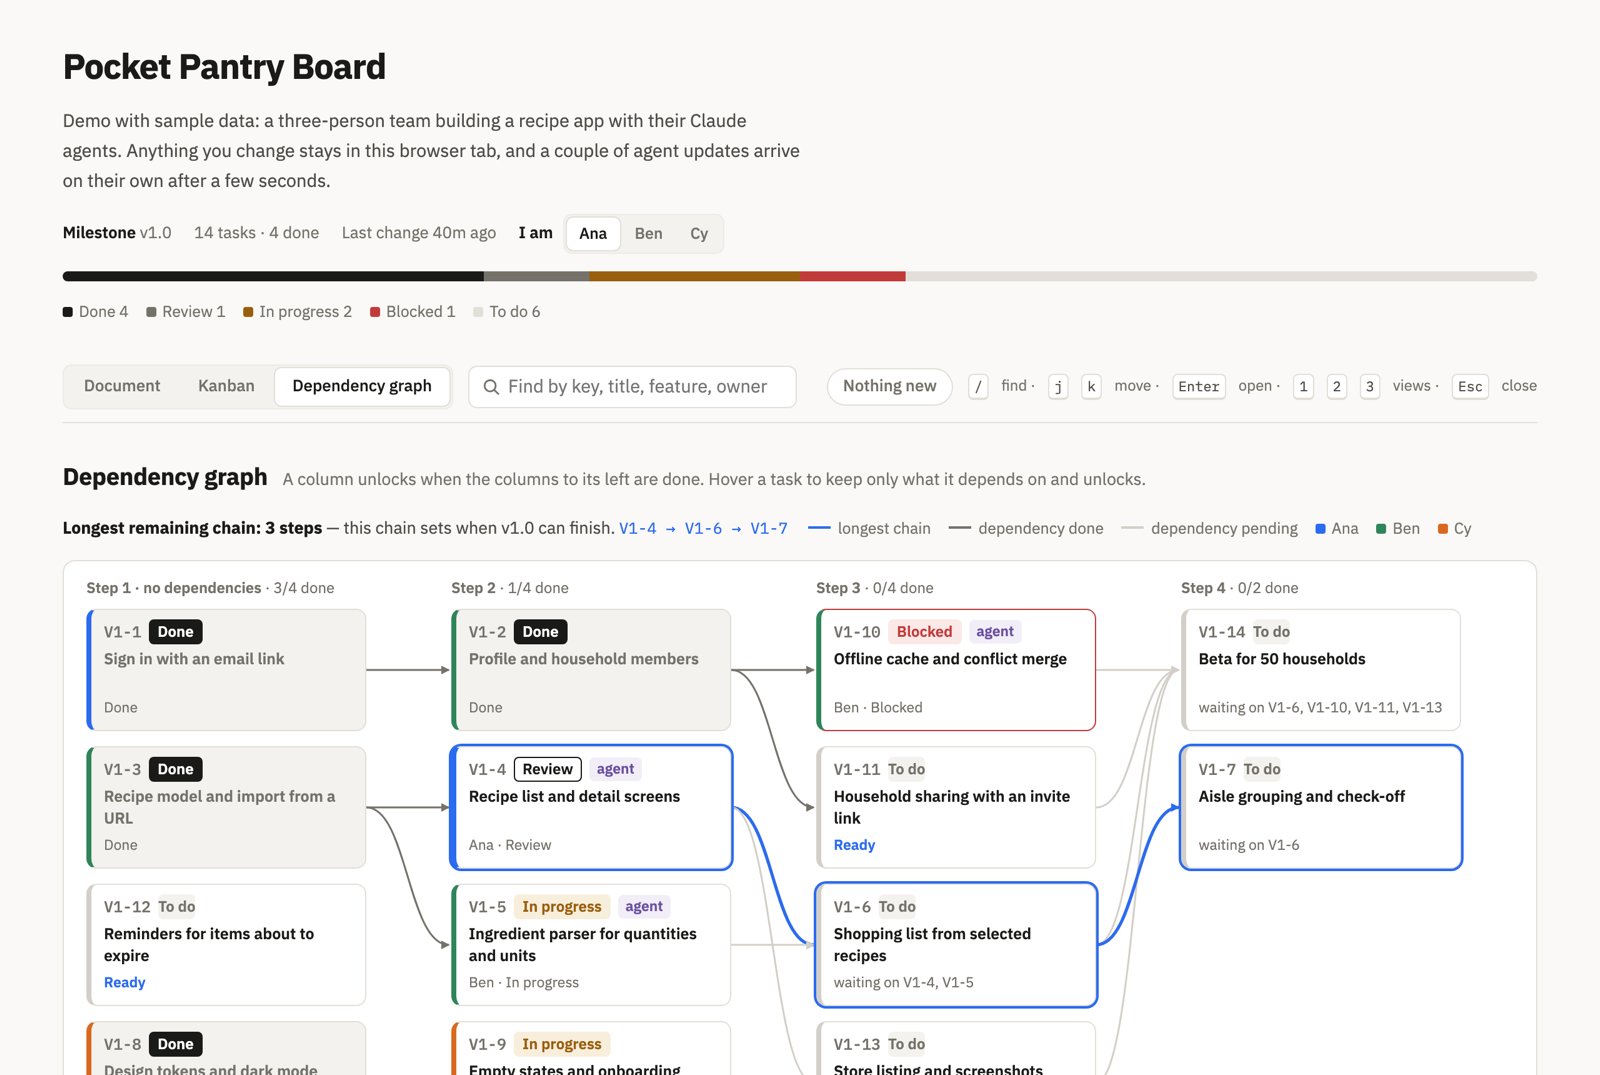Screen dimensions: 1600x1075
Task: Click the Blocked red segment of progress bar
Action: tap(852, 276)
